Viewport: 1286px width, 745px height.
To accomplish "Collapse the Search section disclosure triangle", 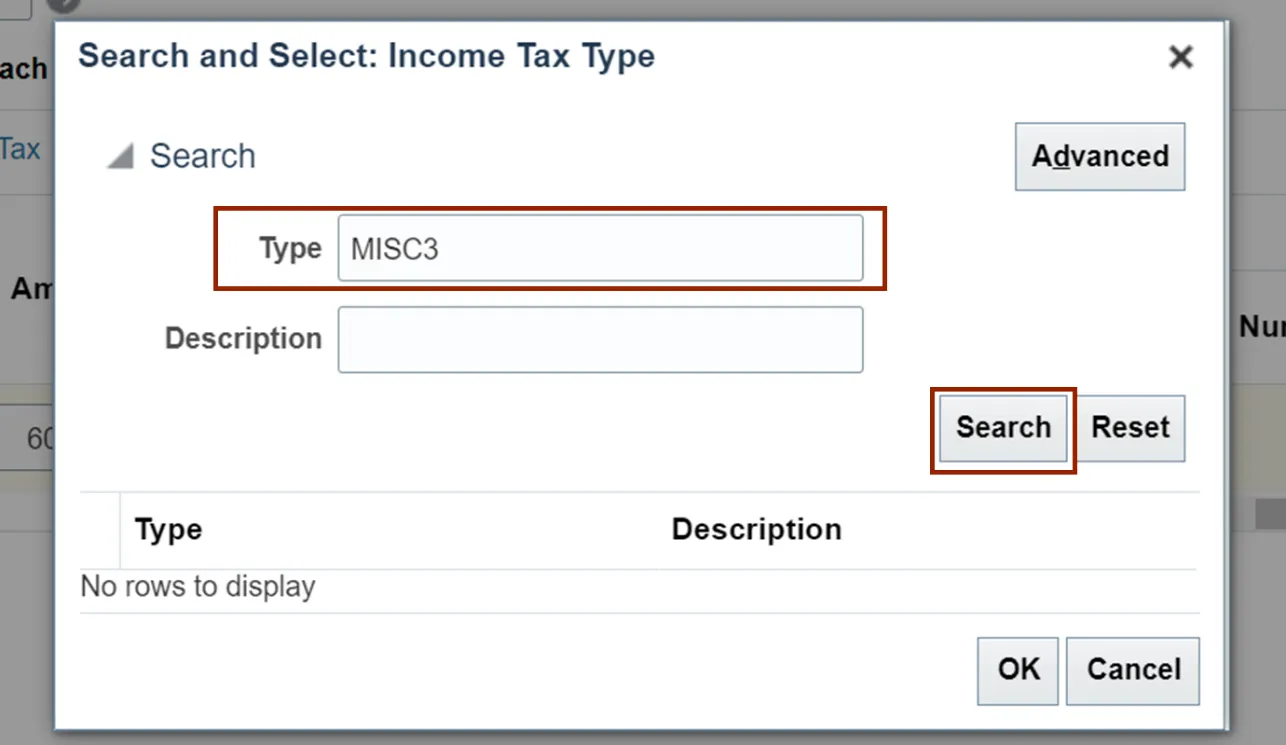I will (x=121, y=157).
